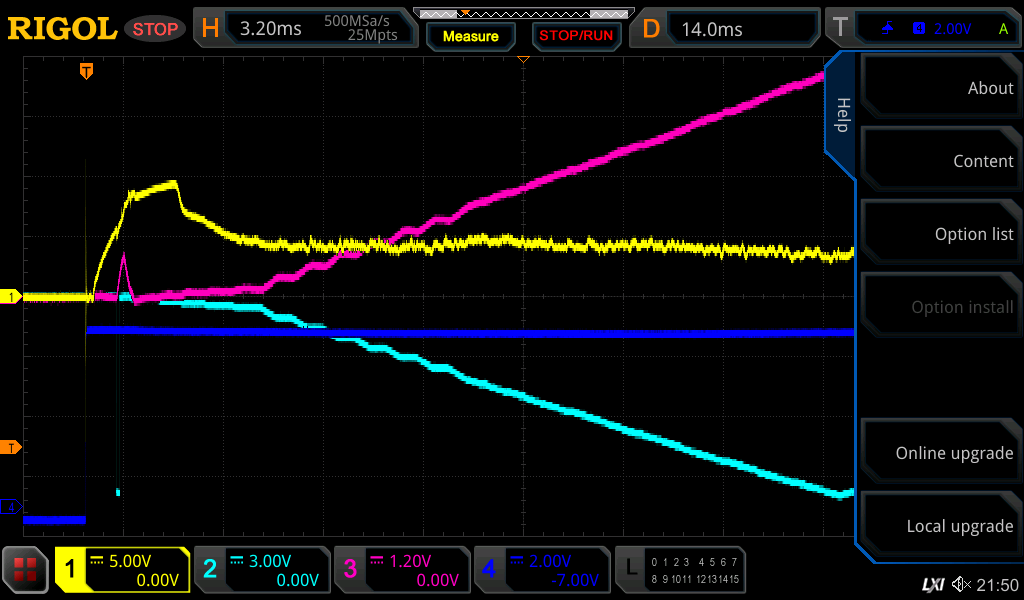Collapse the Help side tab
1024x600 pixels.
click(842, 115)
